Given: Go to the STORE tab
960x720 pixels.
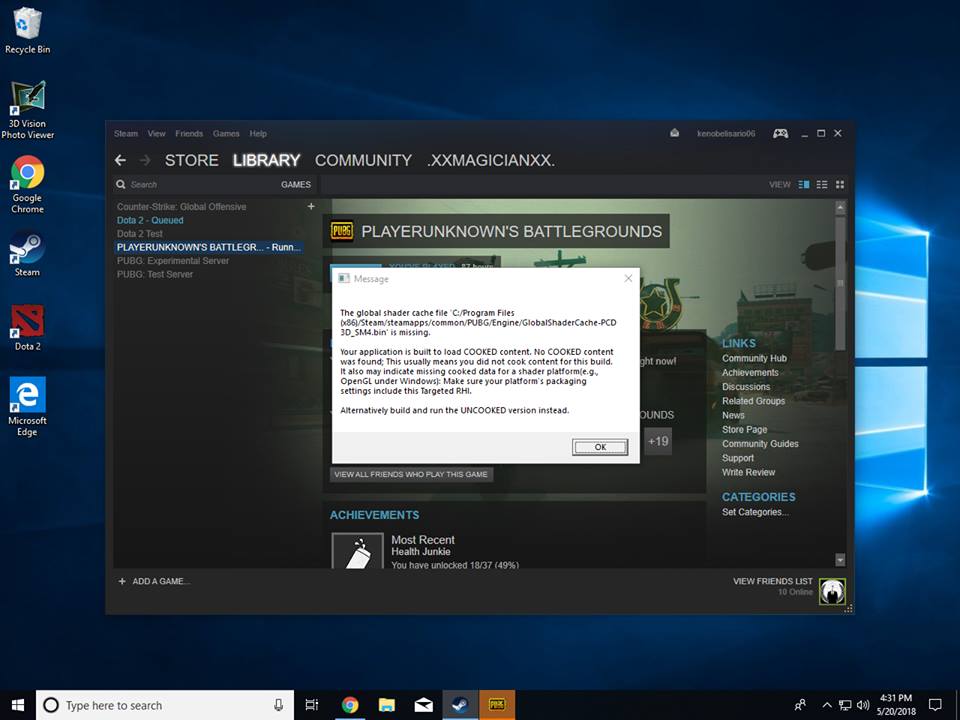Looking at the screenshot, I should coord(192,160).
